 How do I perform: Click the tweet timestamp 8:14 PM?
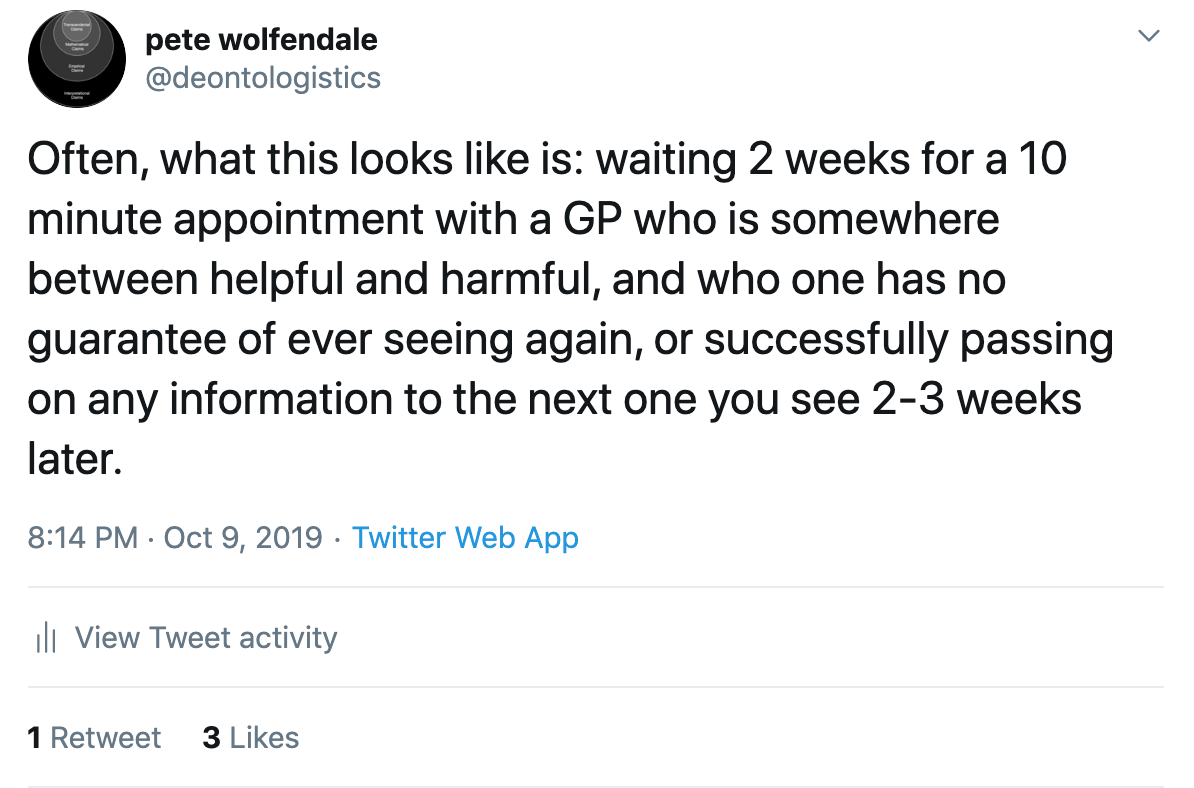[x=83, y=538]
